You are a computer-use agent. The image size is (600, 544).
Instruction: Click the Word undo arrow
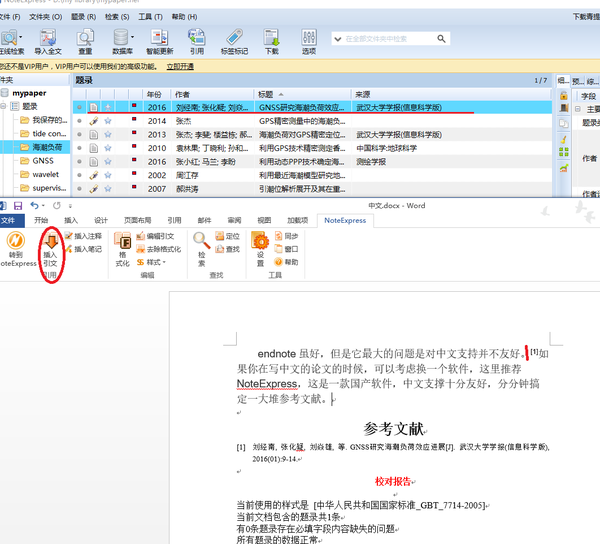pyautogui.click(x=34, y=205)
